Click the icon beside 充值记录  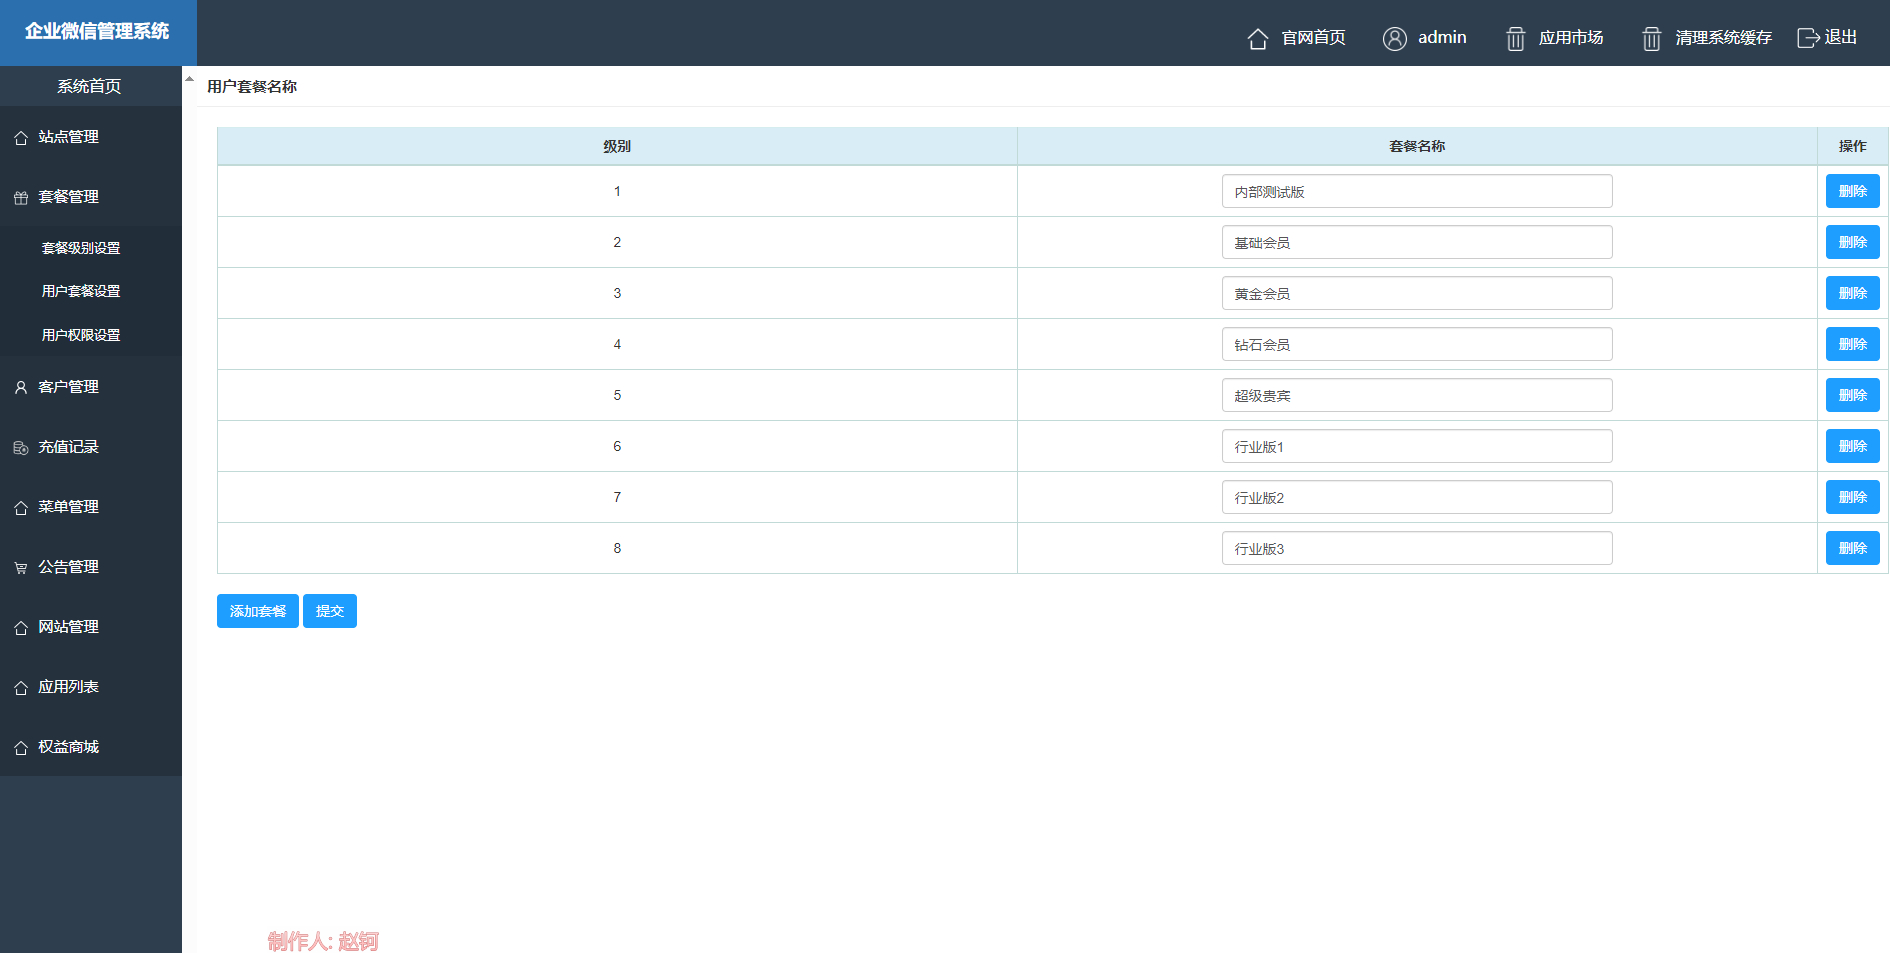click(21, 448)
